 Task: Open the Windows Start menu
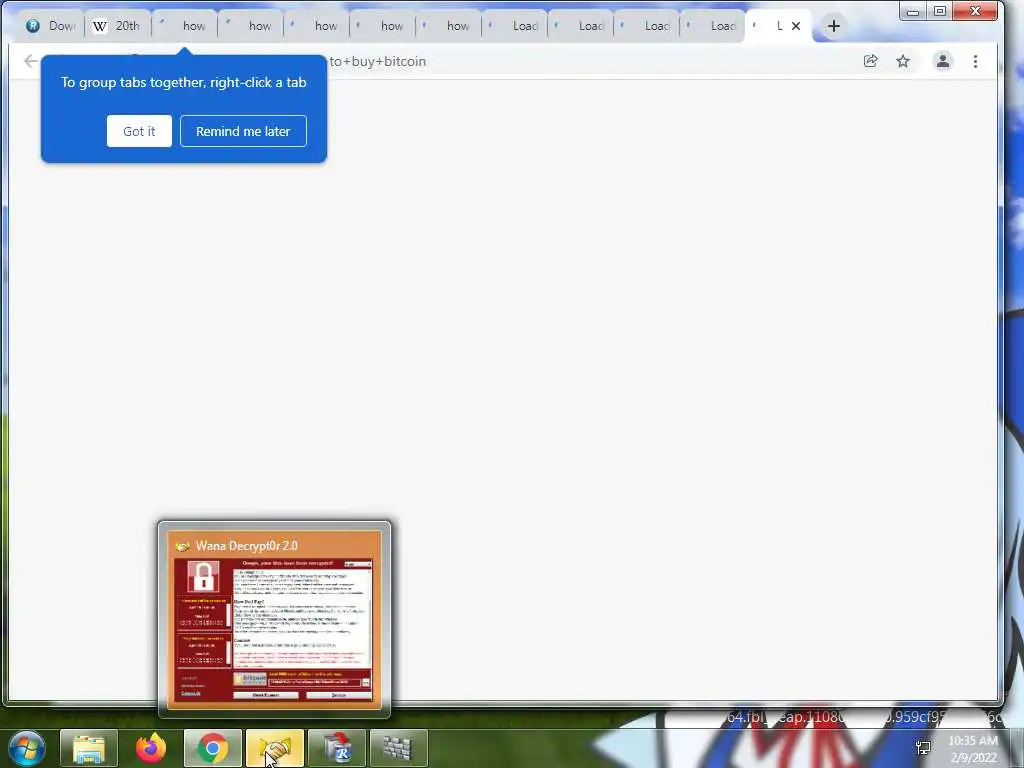point(27,748)
